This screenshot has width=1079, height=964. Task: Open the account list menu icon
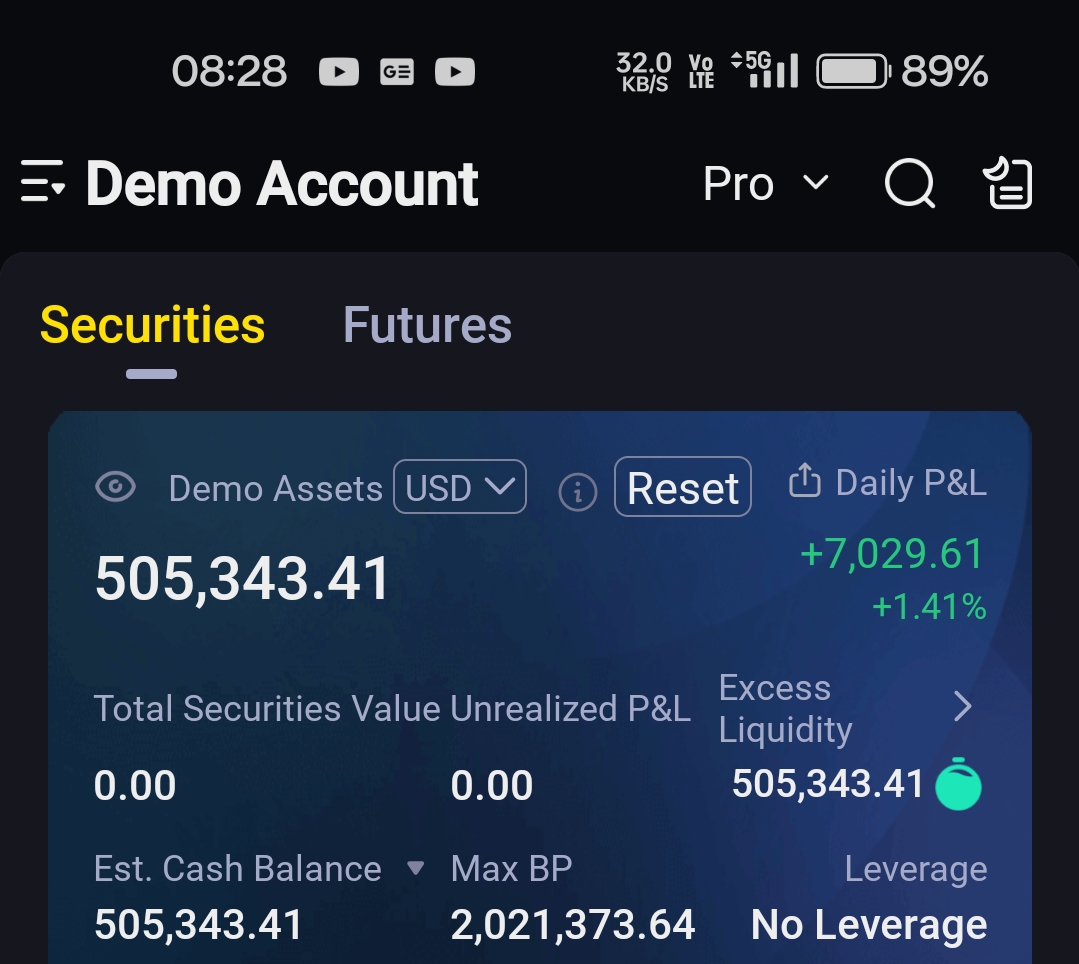click(43, 184)
